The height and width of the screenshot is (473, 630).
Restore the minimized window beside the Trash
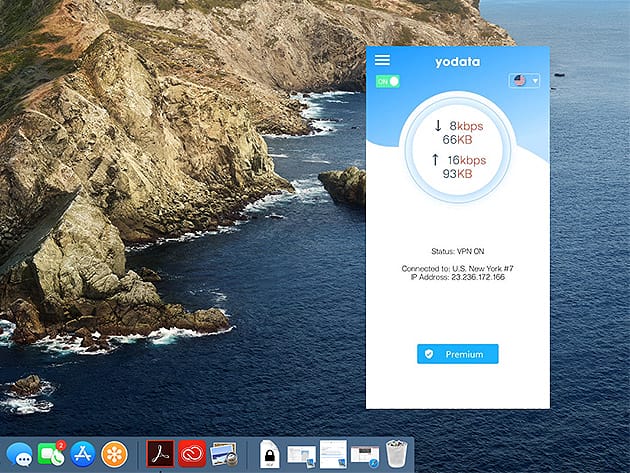pyautogui.click(x=366, y=455)
